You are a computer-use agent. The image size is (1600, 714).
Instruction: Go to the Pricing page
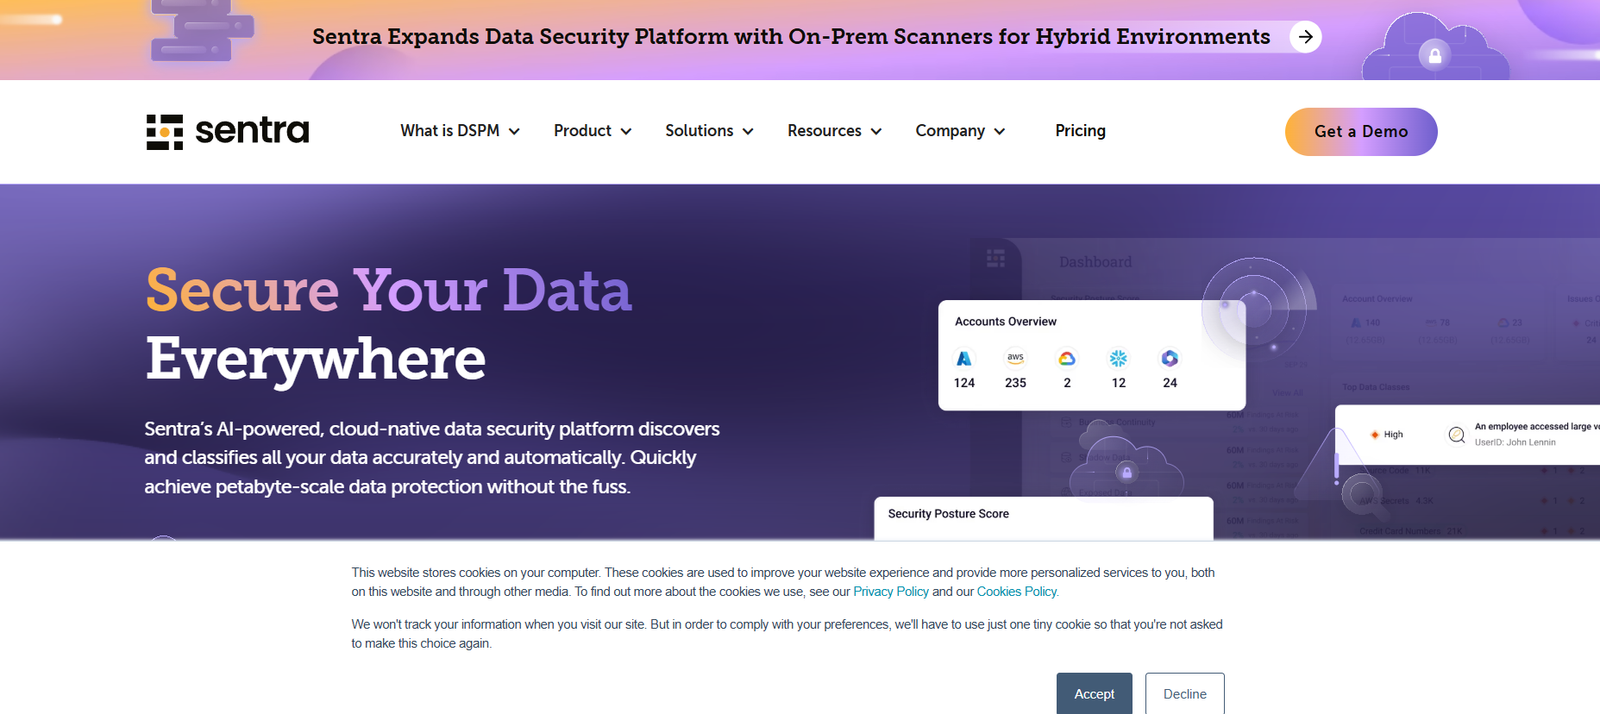coord(1080,131)
